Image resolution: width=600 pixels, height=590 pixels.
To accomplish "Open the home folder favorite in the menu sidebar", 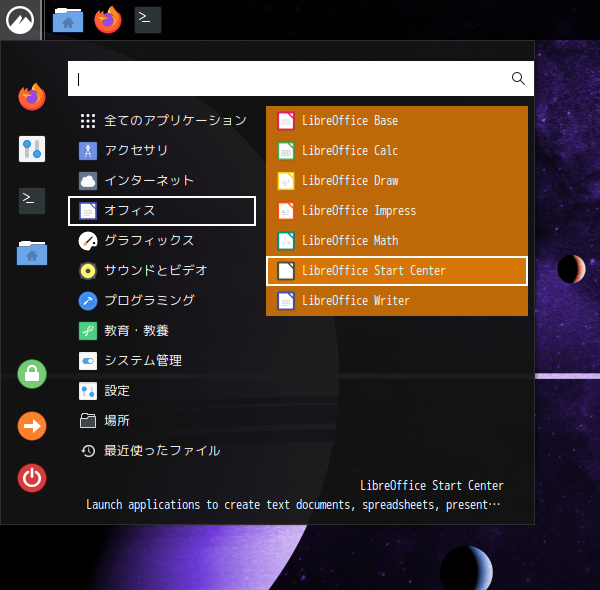I will point(32,253).
